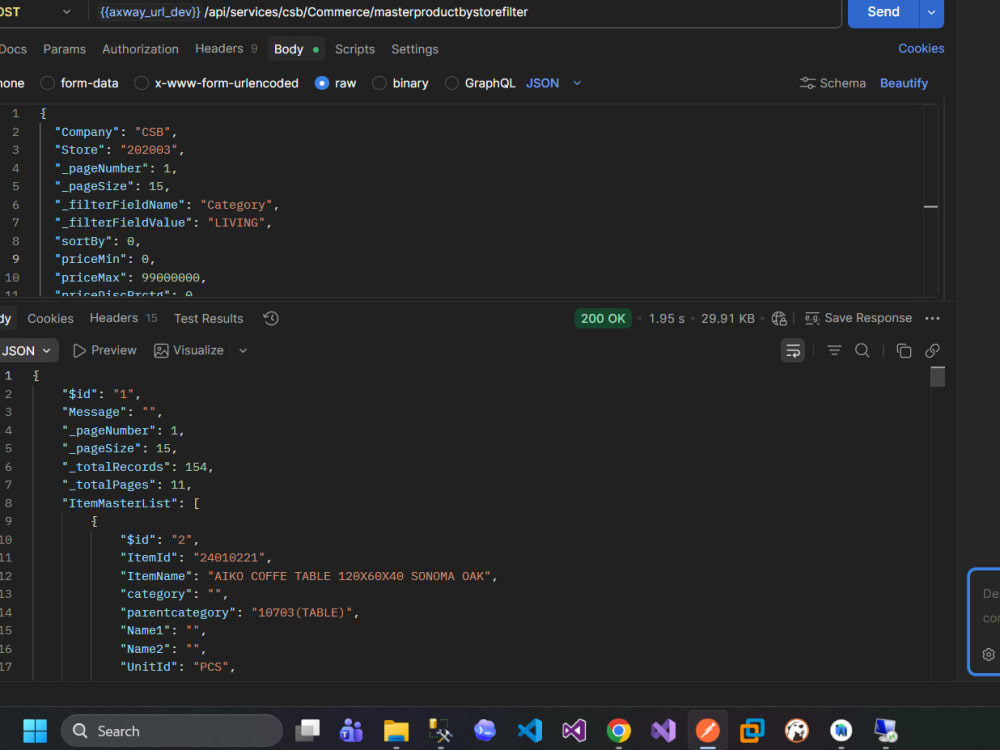Open the Send button dropdown arrow
Image resolution: width=1000 pixels, height=750 pixels.
tap(932, 12)
